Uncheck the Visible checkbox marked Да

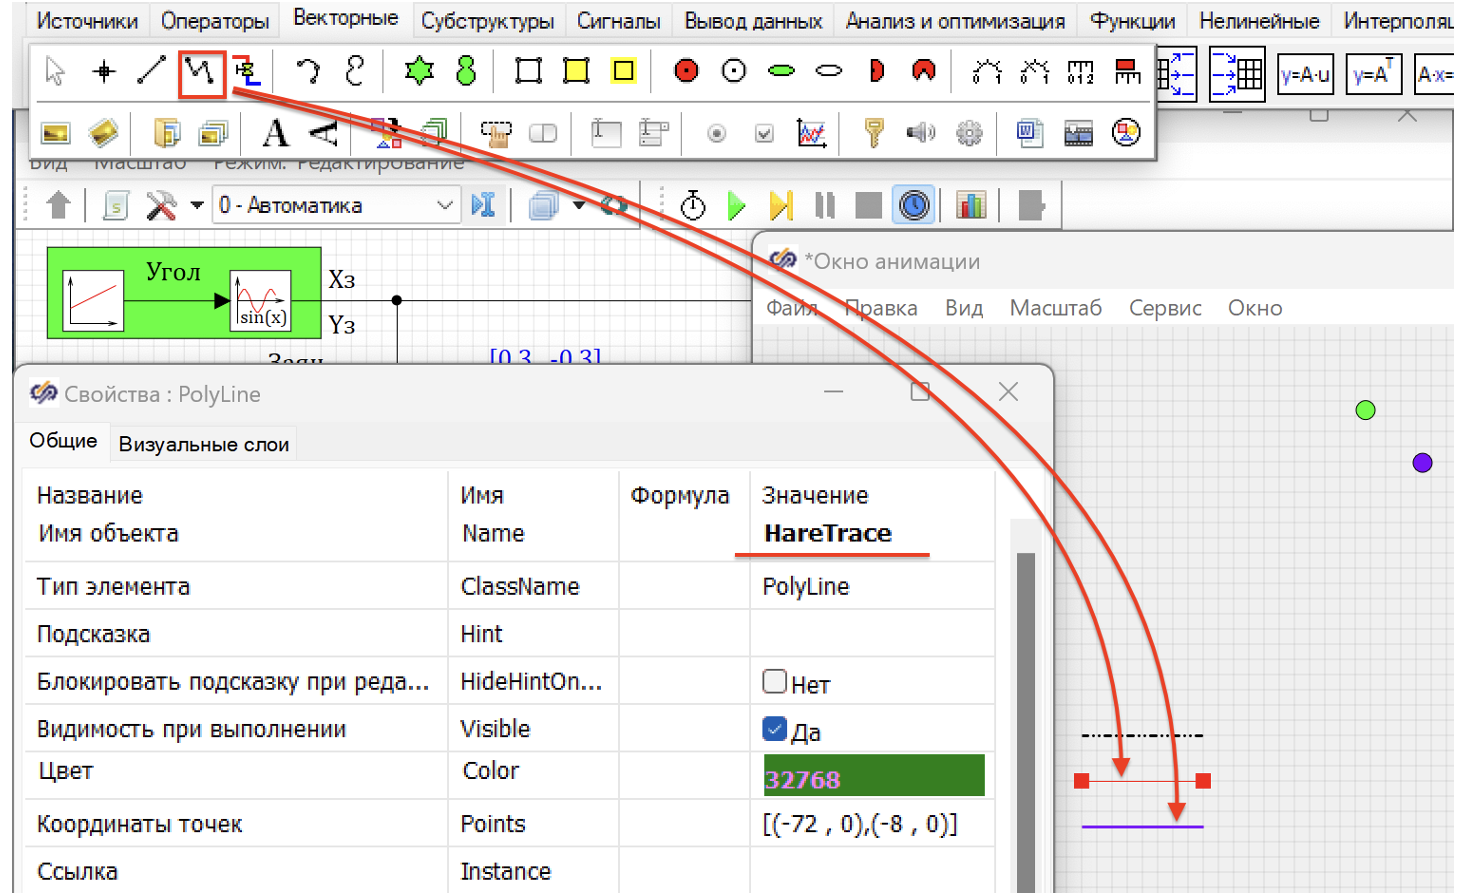(x=774, y=729)
